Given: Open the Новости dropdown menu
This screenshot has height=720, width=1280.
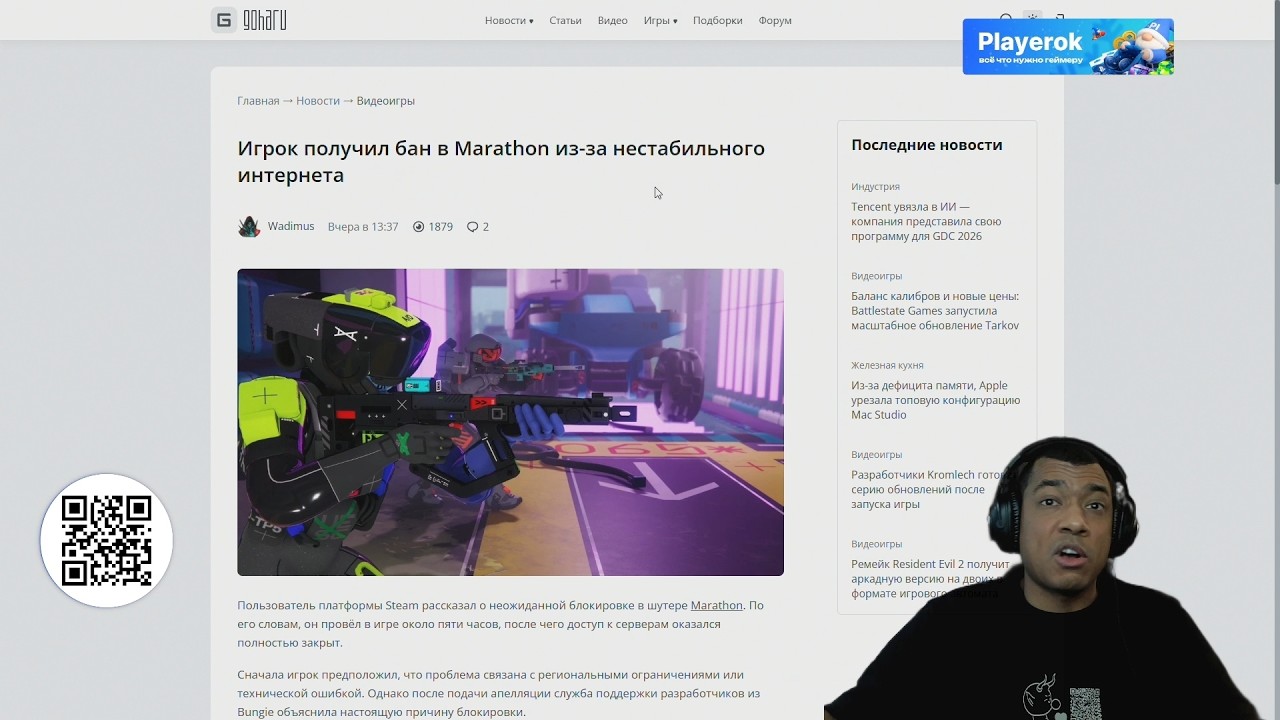Looking at the screenshot, I should pyautogui.click(x=509, y=21).
